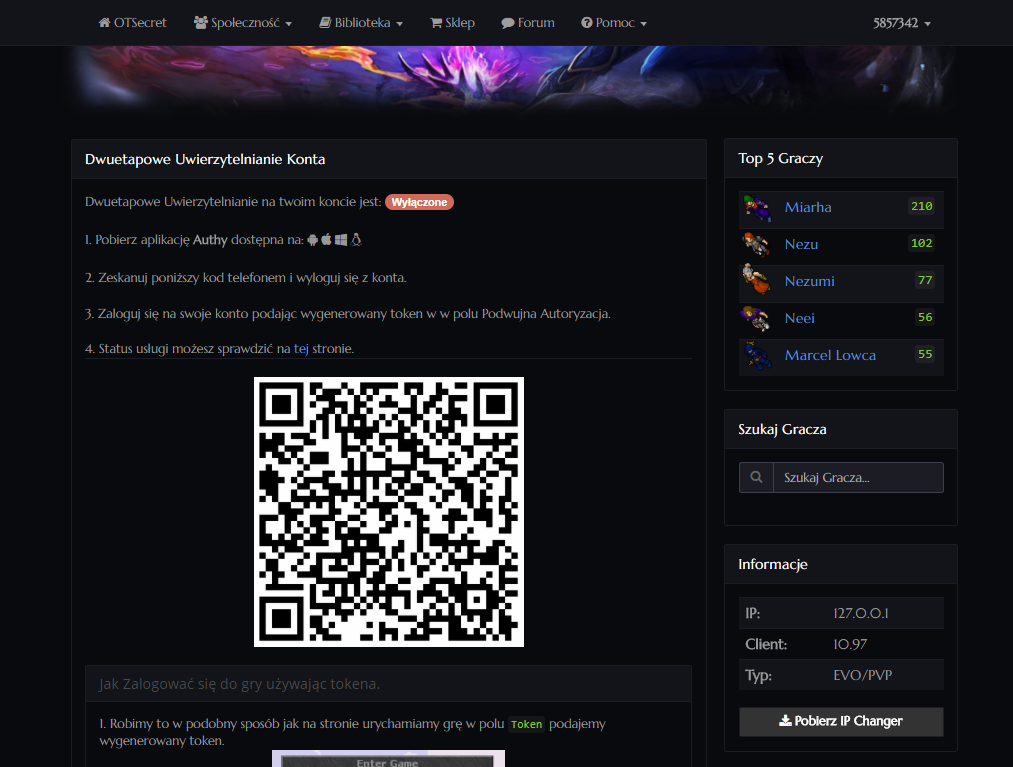Click the Wyłączone status badge

pyautogui.click(x=419, y=202)
